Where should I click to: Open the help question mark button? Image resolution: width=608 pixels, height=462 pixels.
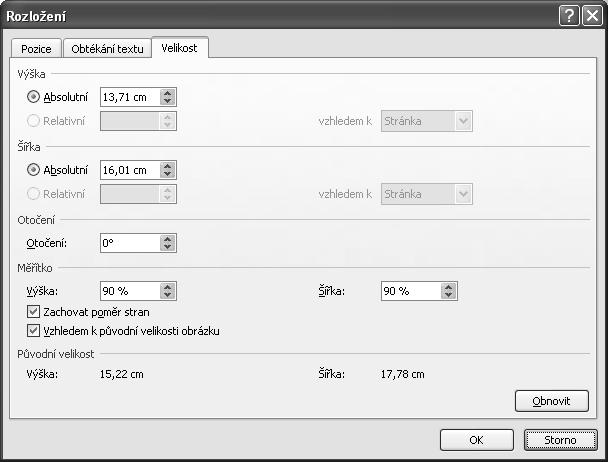coord(569,16)
